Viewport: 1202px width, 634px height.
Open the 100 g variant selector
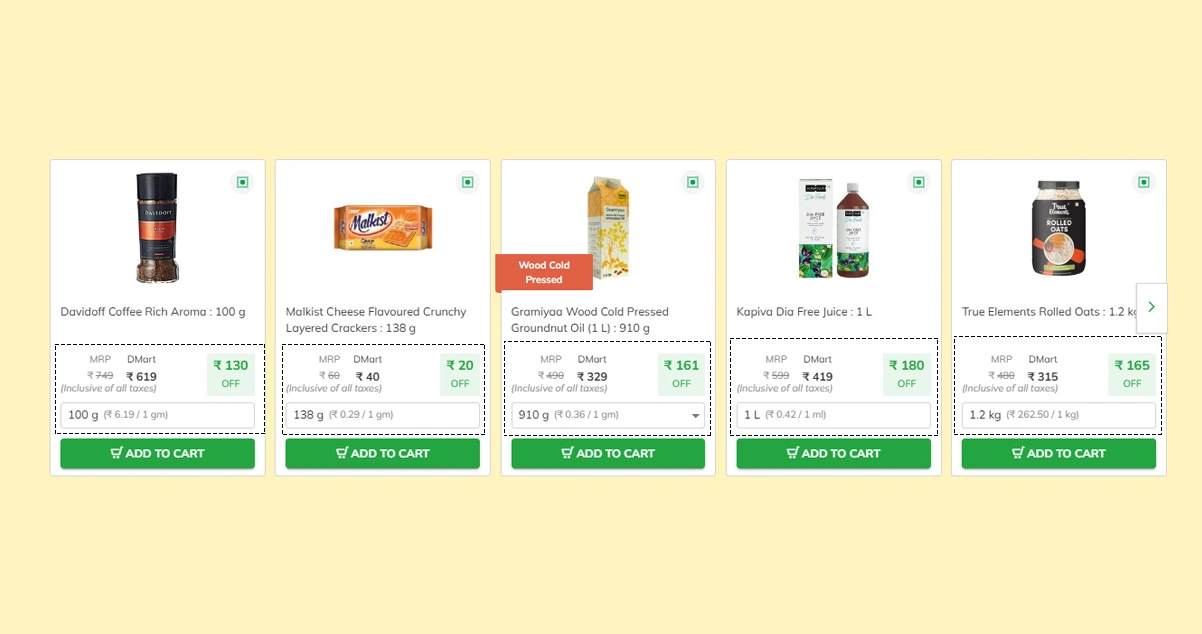click(x=157, y=415)
